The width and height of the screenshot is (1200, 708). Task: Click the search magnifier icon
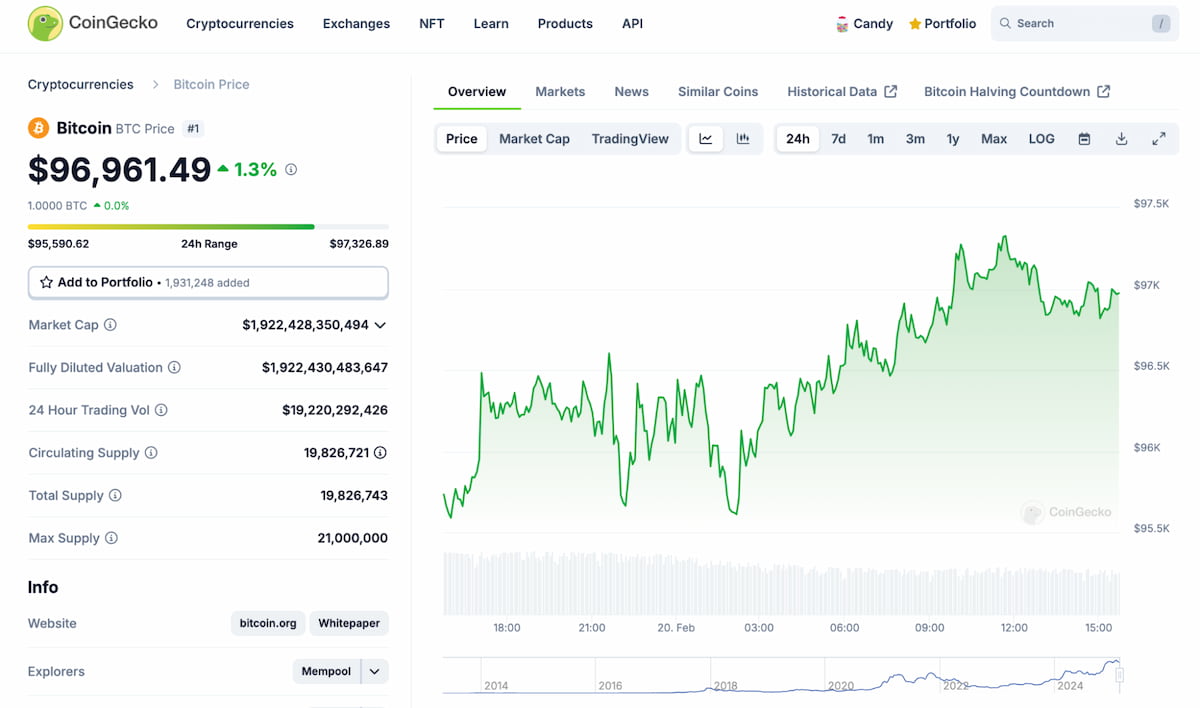1005,23
